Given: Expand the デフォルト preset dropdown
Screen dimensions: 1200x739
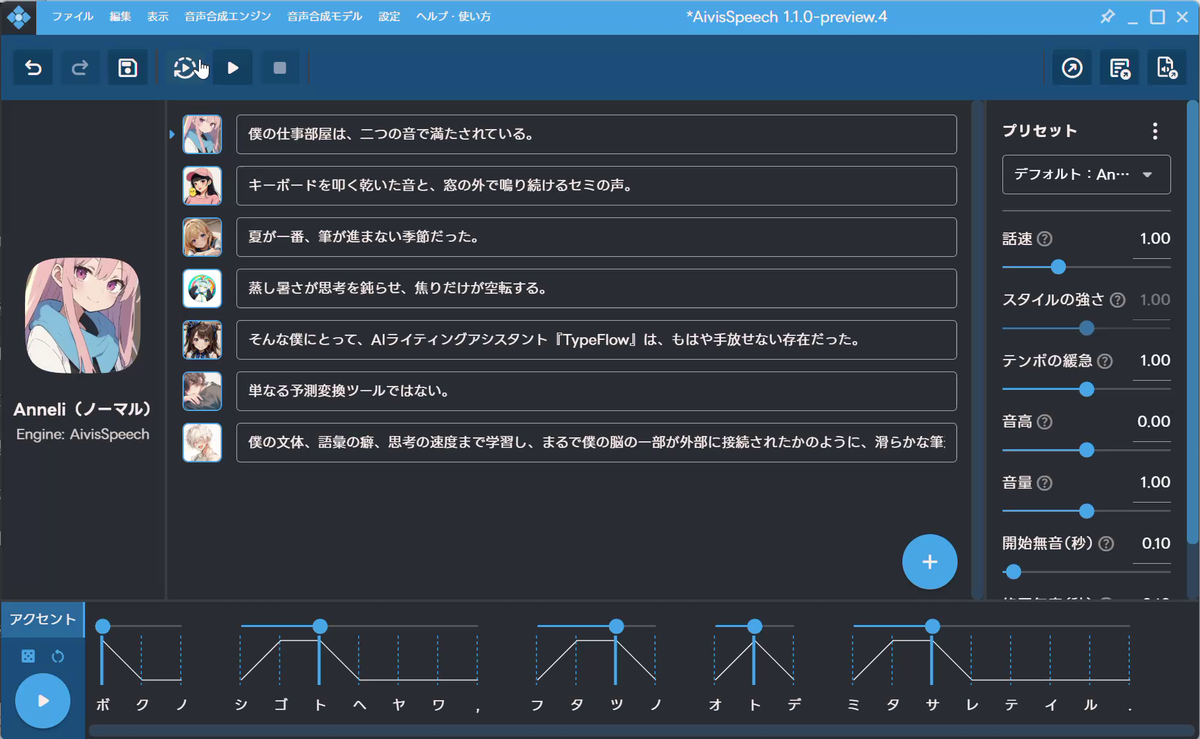Looking at the screenshot, I should pos(1086,174).
